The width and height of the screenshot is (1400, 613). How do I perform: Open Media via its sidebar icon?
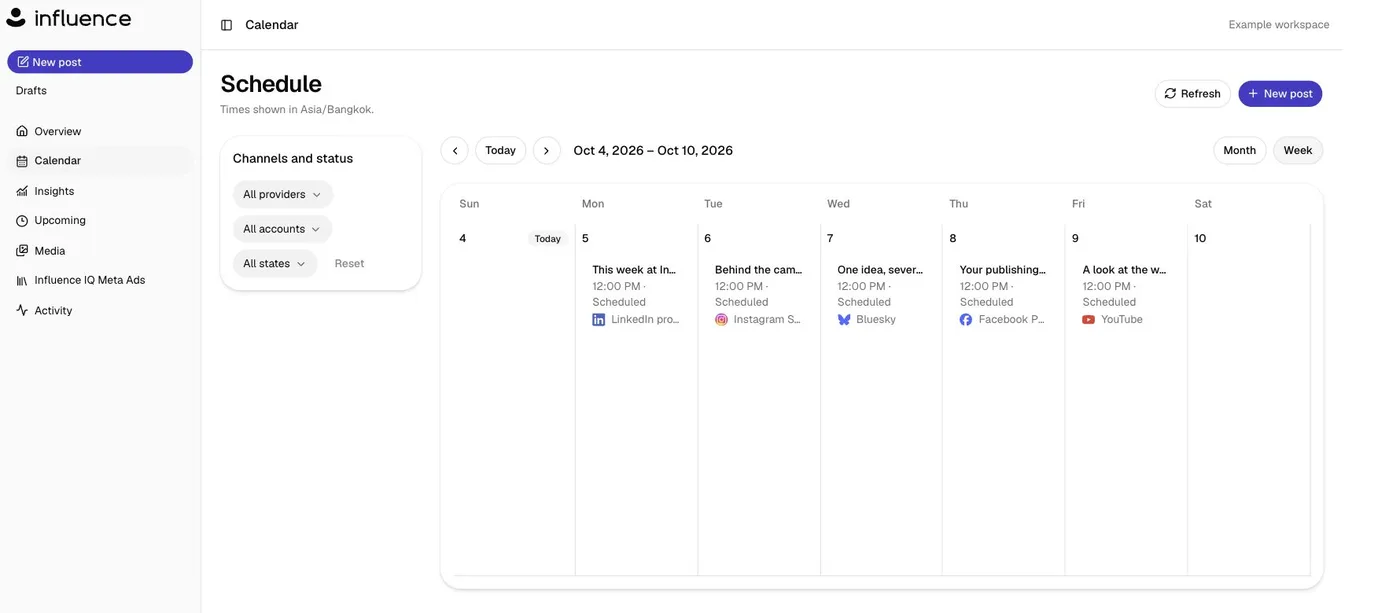coord(22,251)
